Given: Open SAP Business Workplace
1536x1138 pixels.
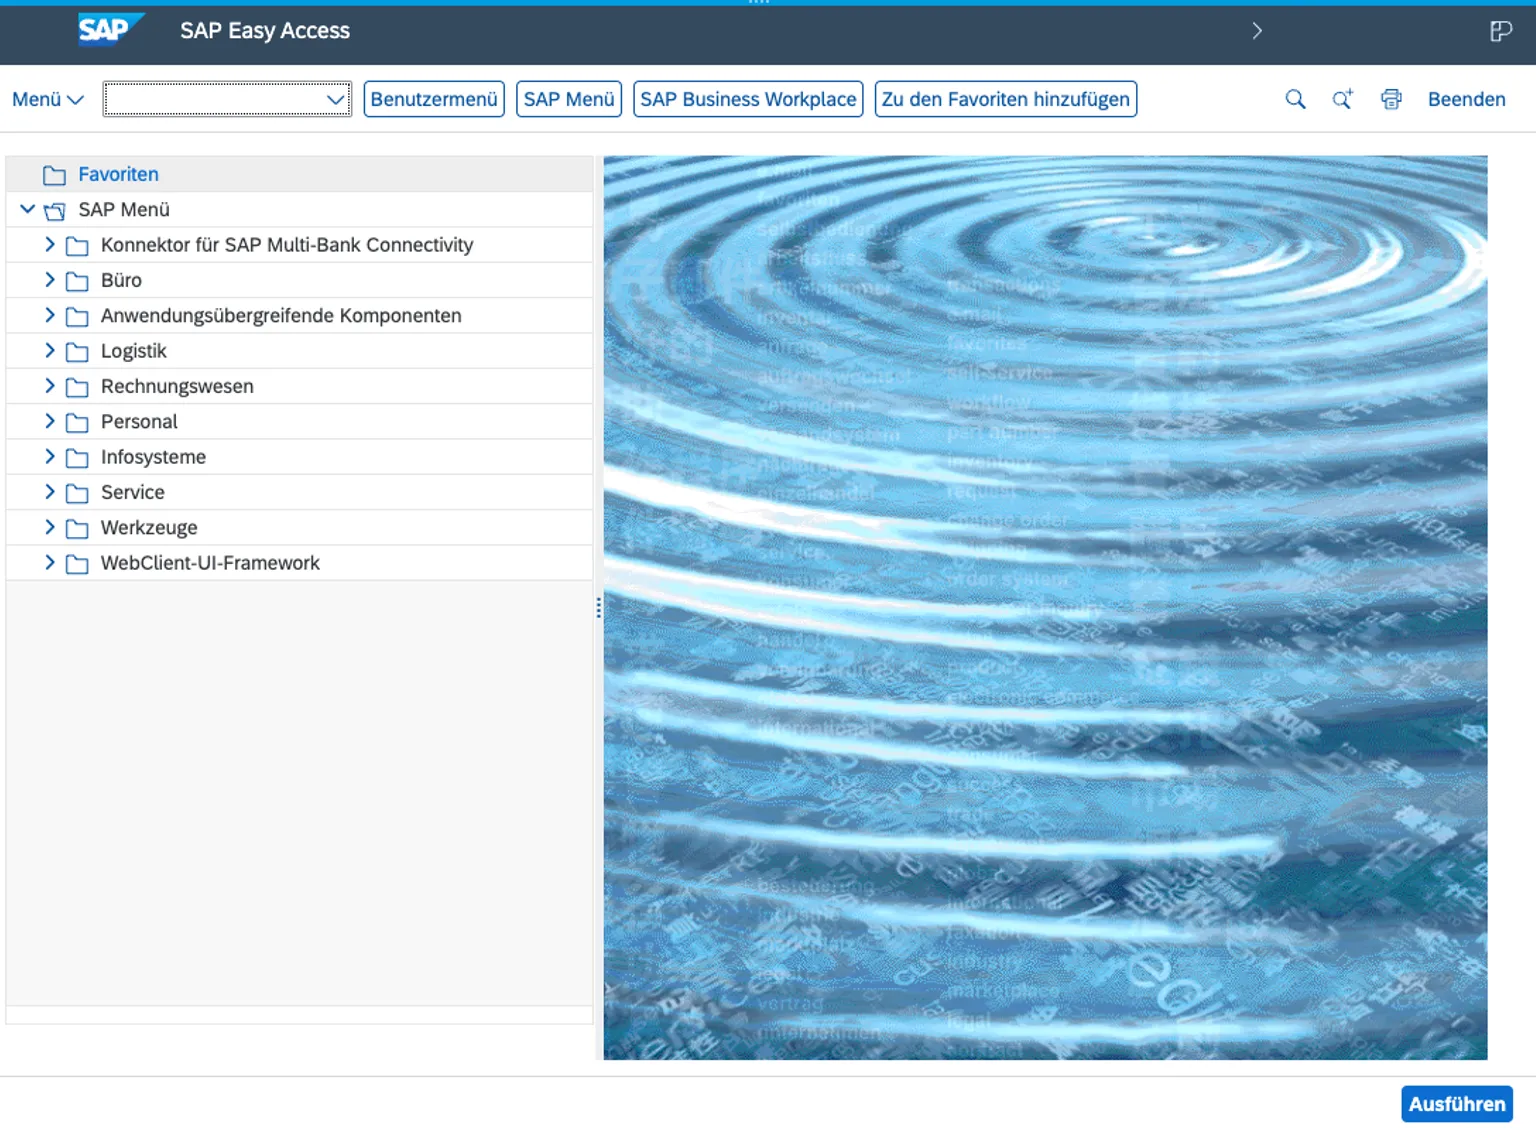Looking at the screenshot, I should point(748,99).
